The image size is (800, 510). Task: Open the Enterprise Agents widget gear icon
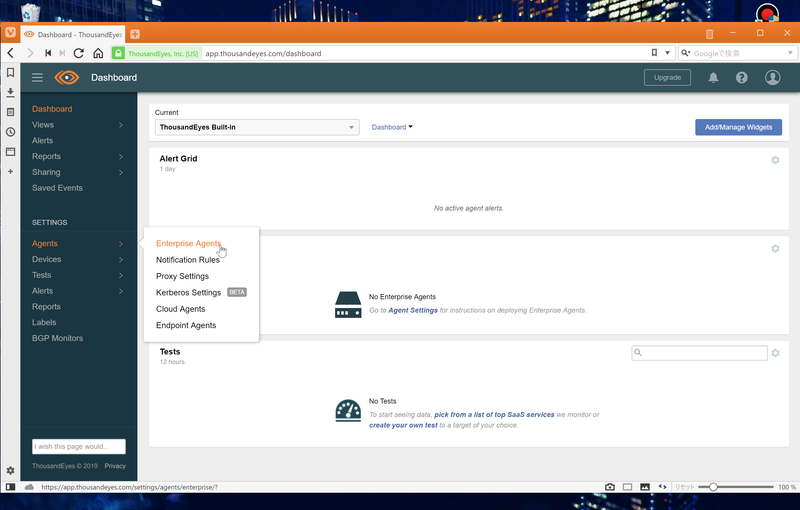pos(775,249)
